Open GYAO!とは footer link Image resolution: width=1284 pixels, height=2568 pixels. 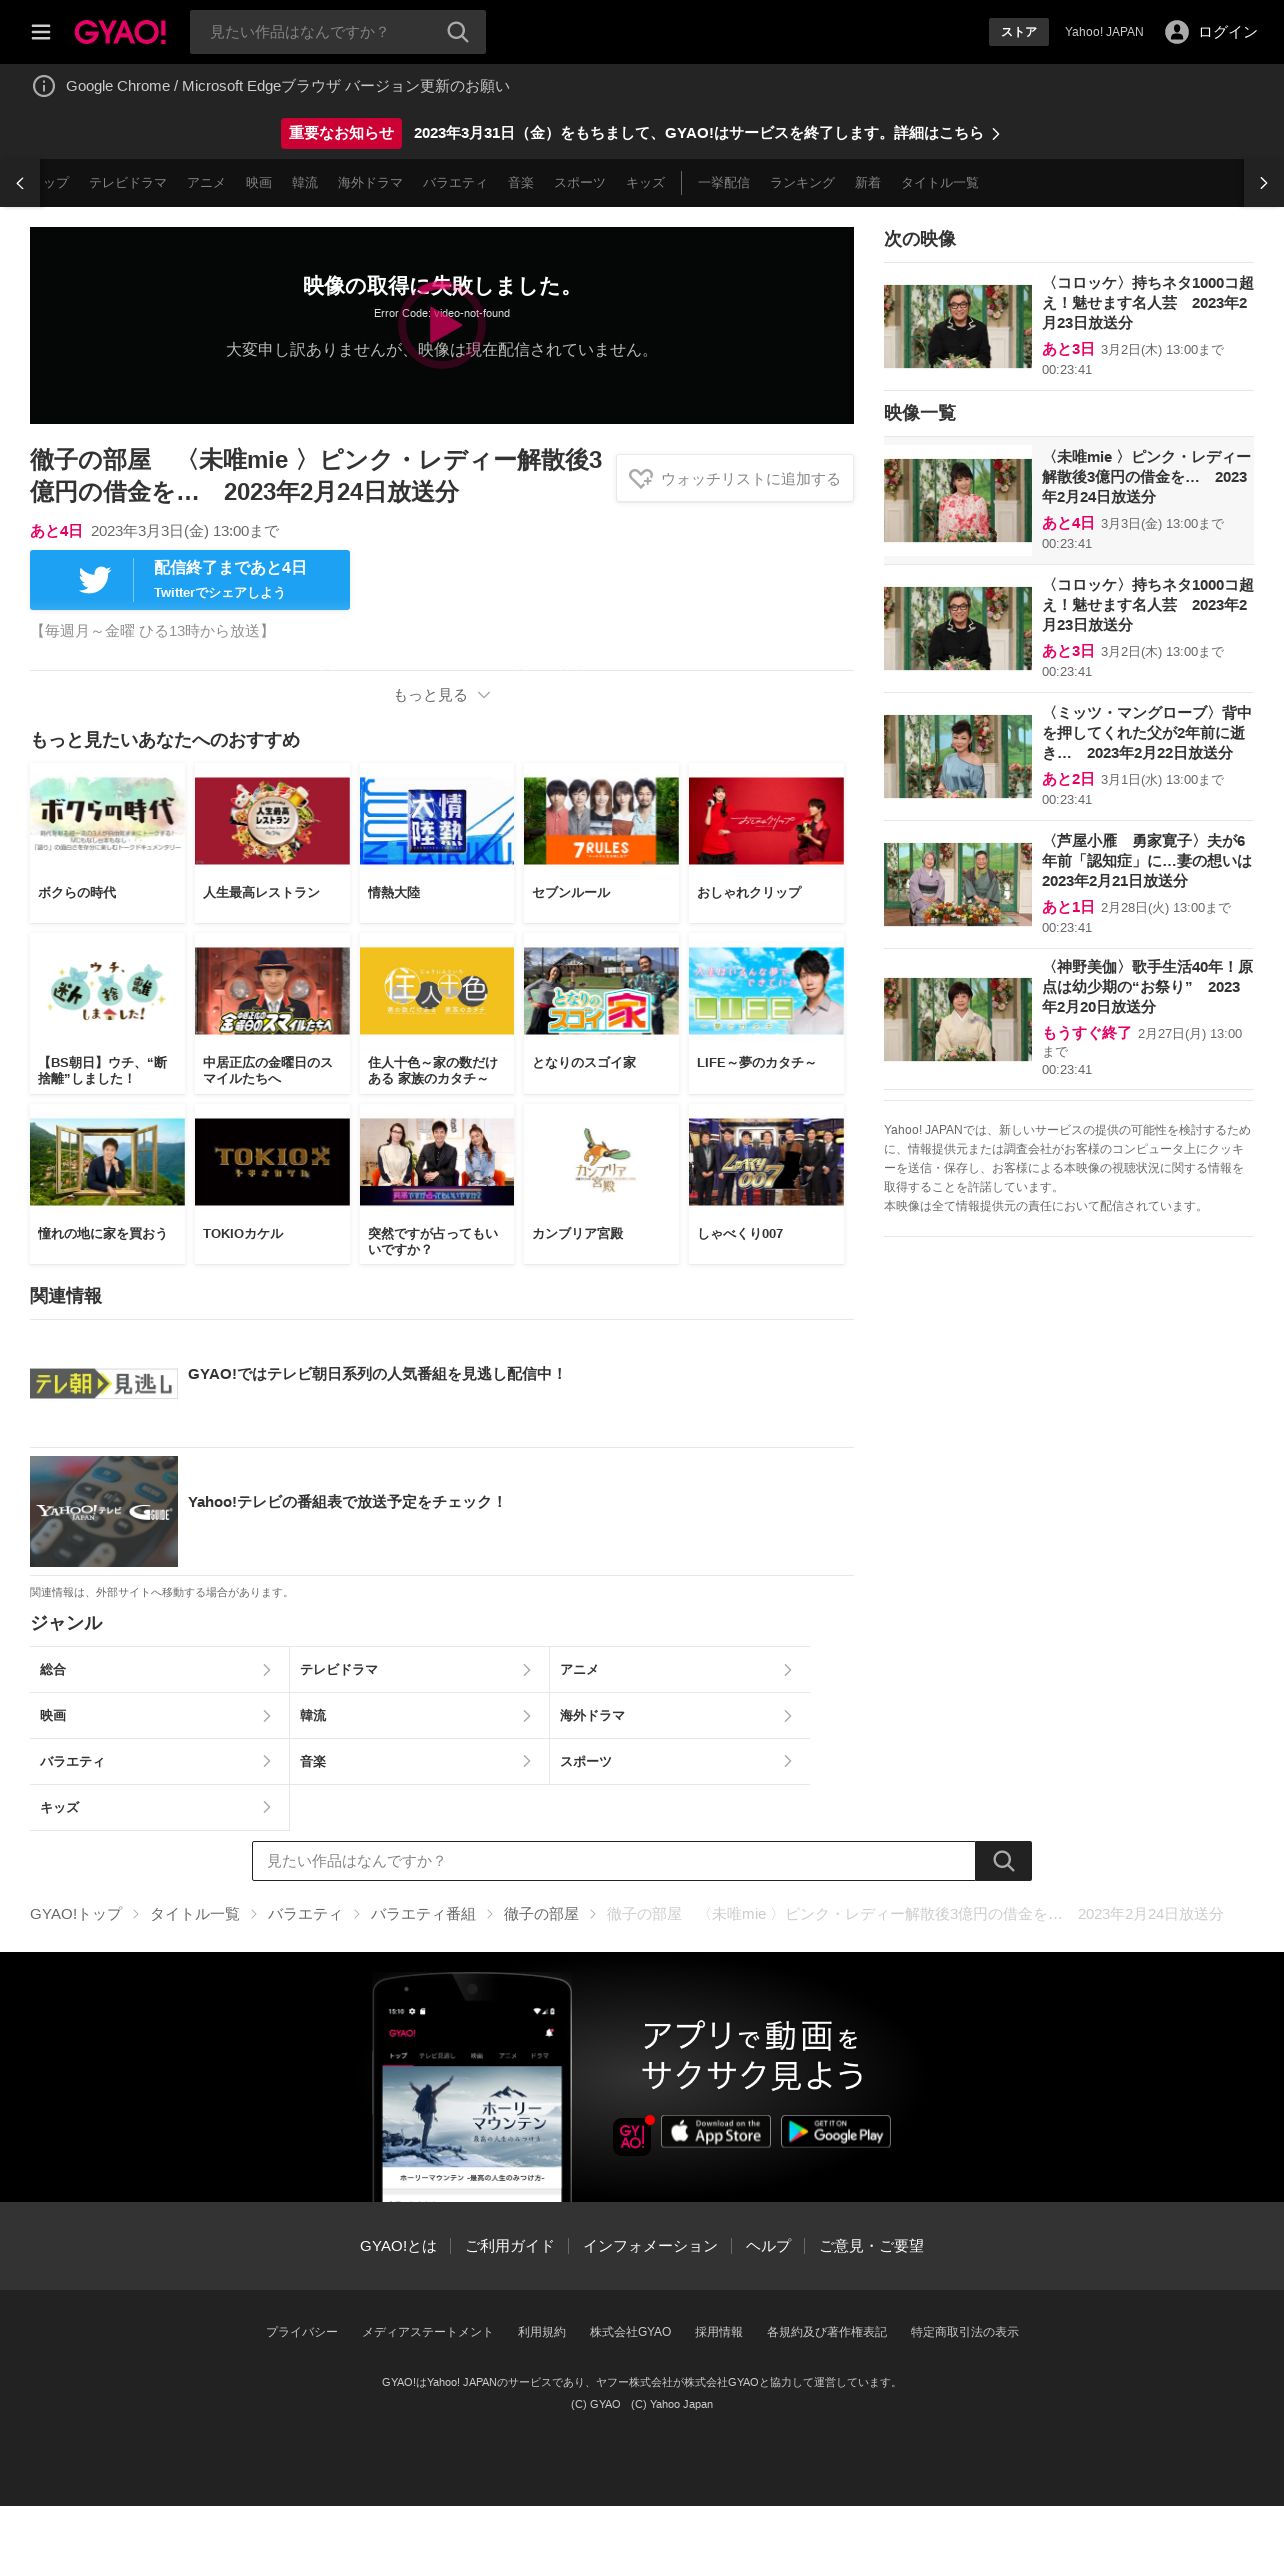[x=398, y=2246]
